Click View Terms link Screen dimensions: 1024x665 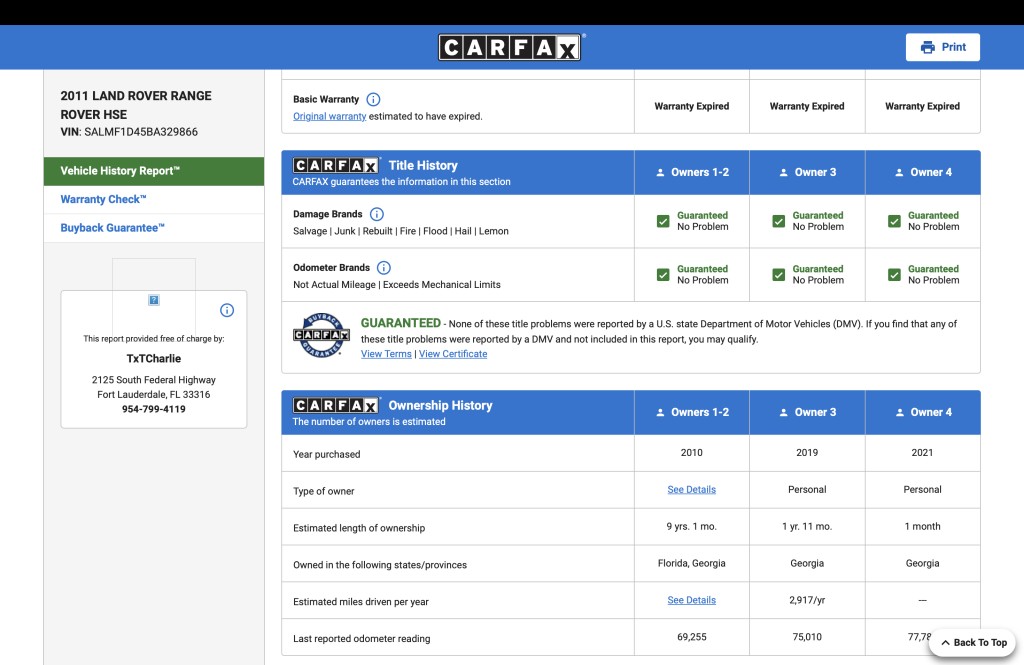point(386,354)
